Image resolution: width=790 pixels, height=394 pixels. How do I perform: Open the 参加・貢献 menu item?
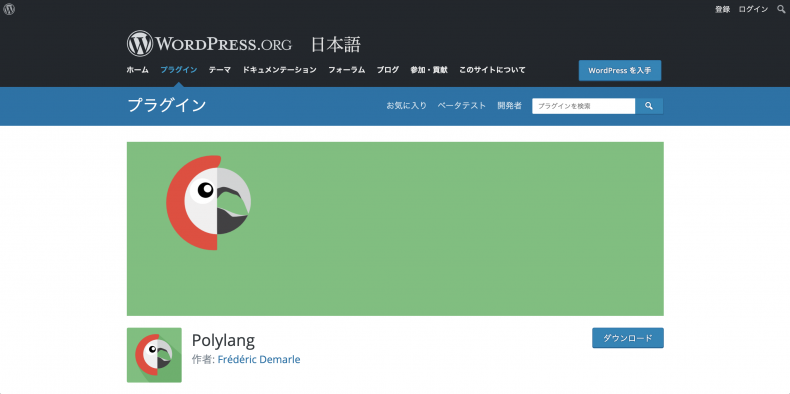click(429, 70)
